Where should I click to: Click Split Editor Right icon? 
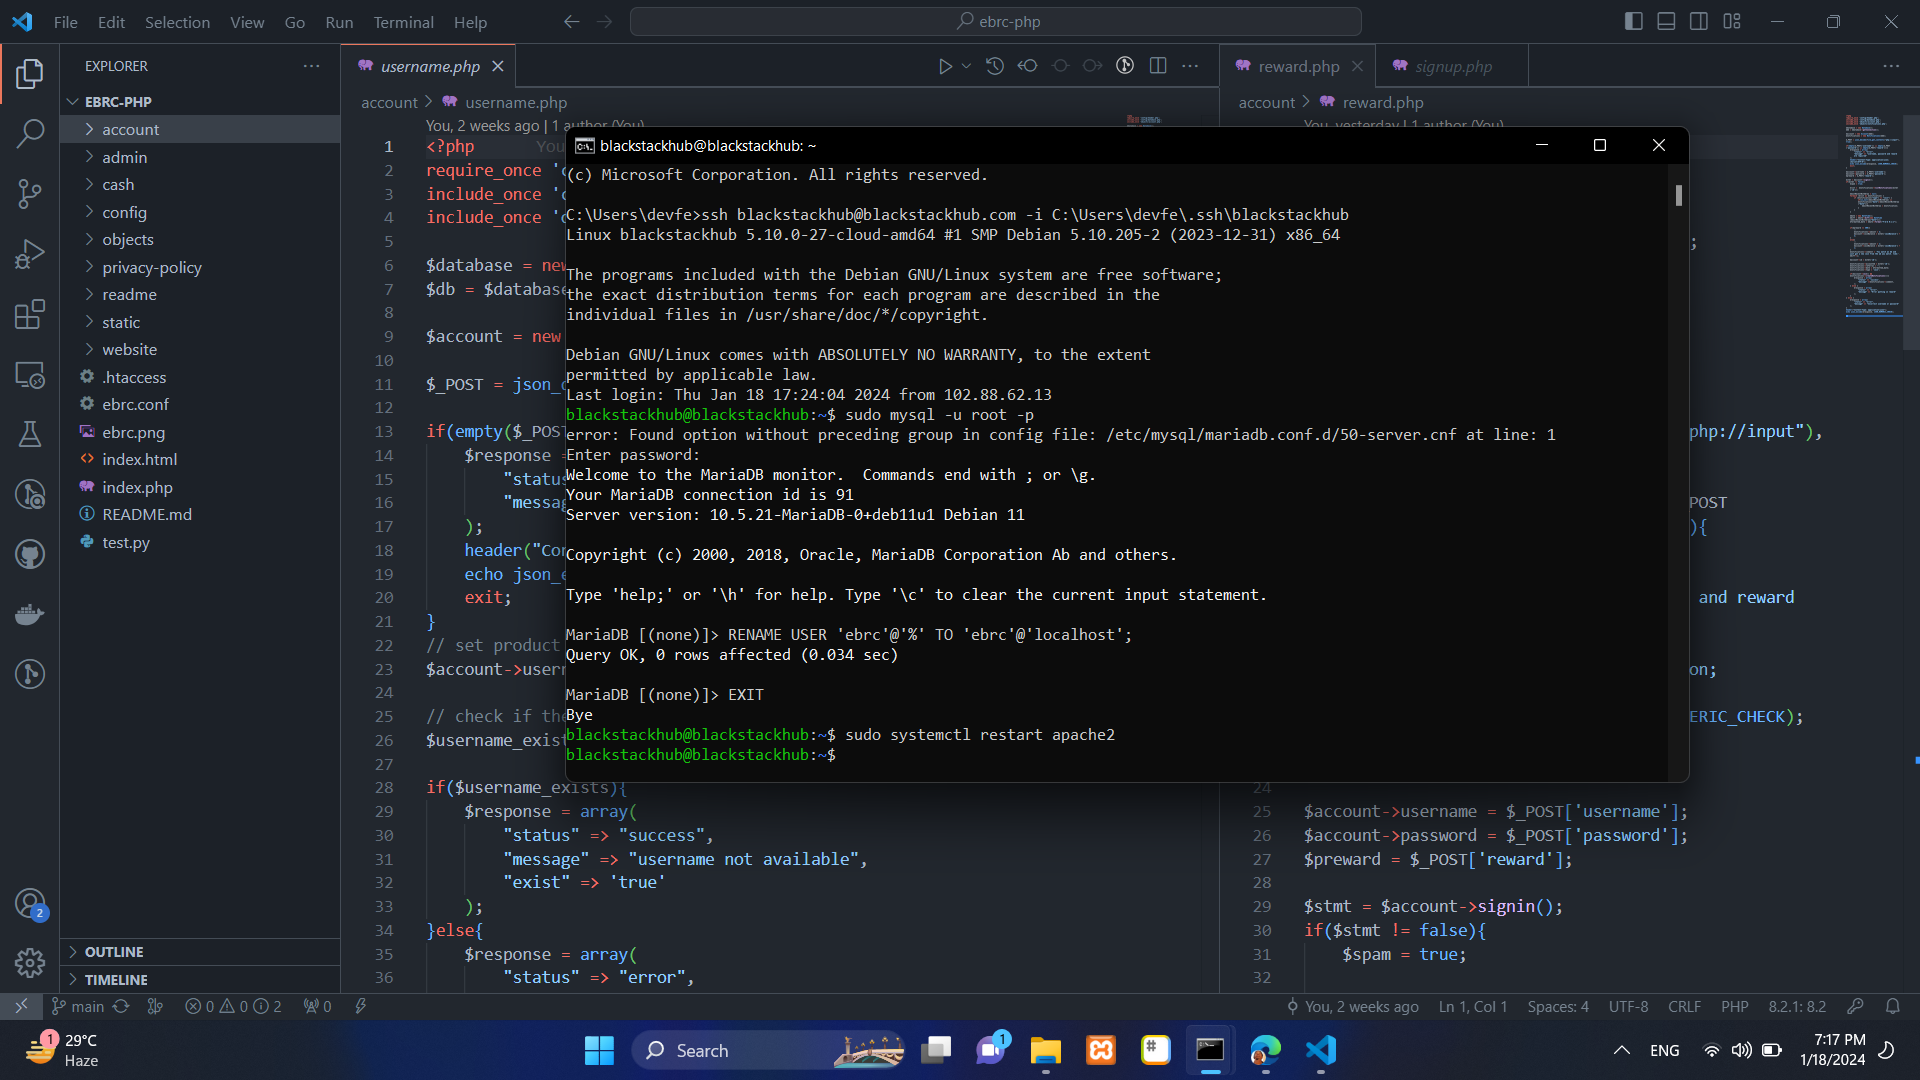click(1158, 66)
